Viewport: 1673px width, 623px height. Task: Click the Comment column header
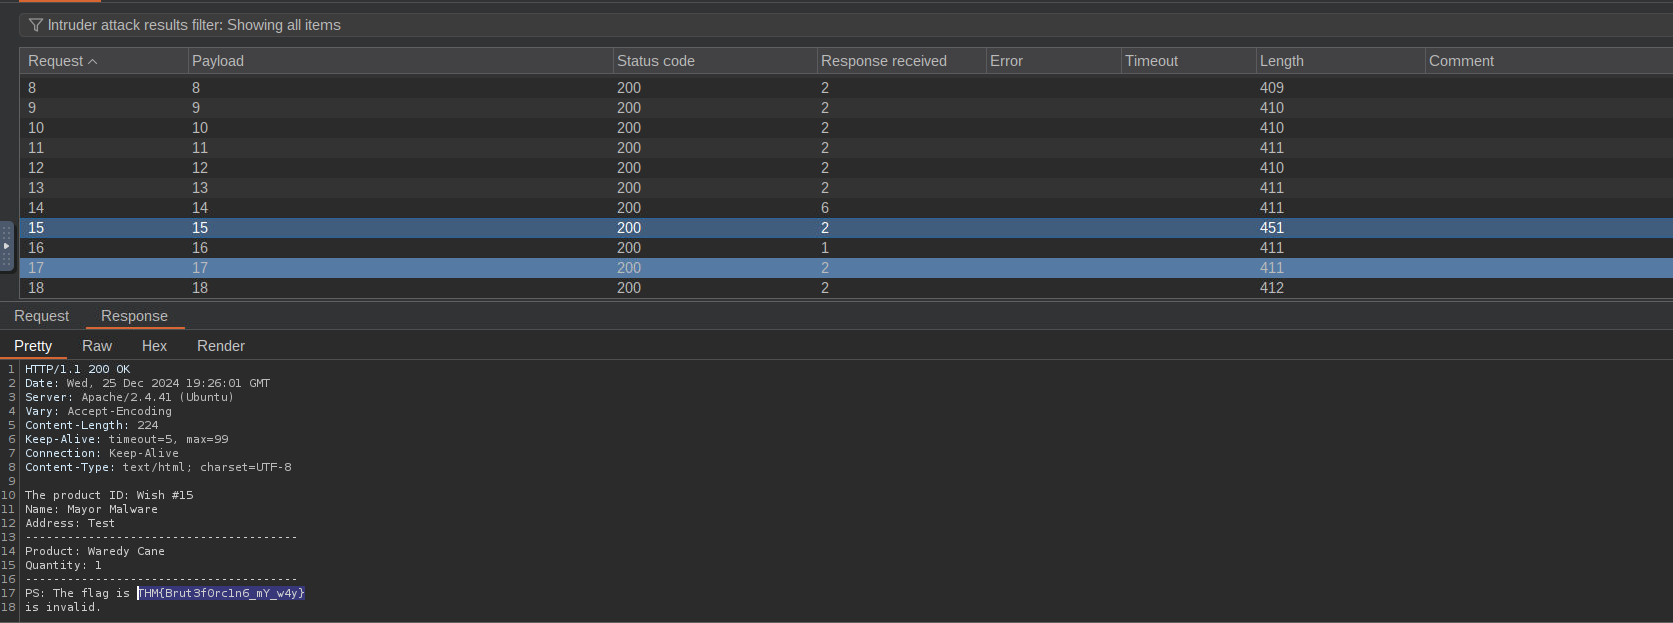tap(1461, 61)
